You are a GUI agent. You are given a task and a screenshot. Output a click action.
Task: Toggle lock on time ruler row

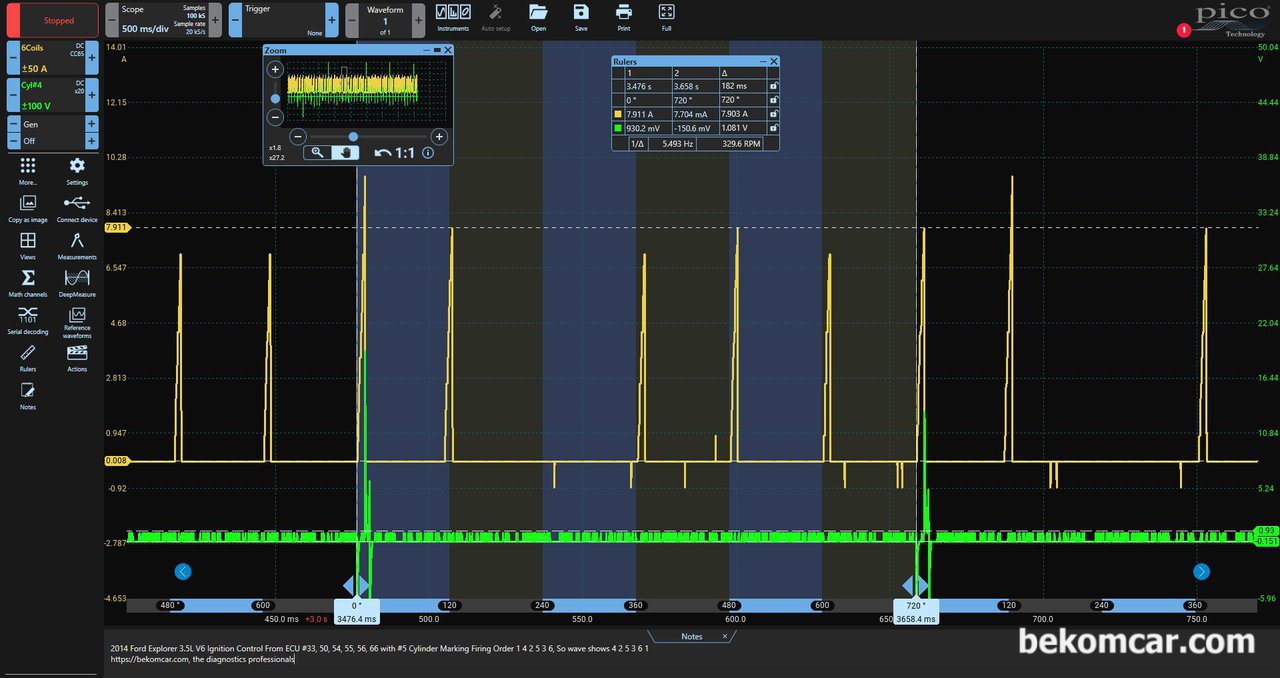point(773,87)
